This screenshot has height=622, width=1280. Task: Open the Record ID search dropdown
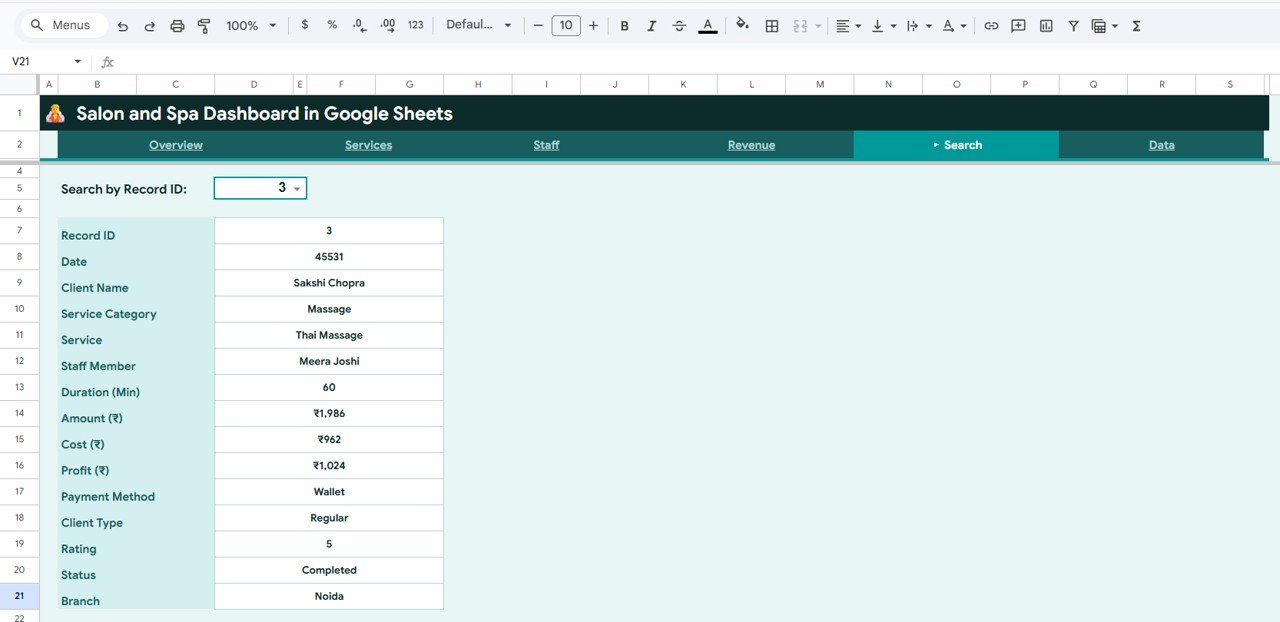point(297,187)
